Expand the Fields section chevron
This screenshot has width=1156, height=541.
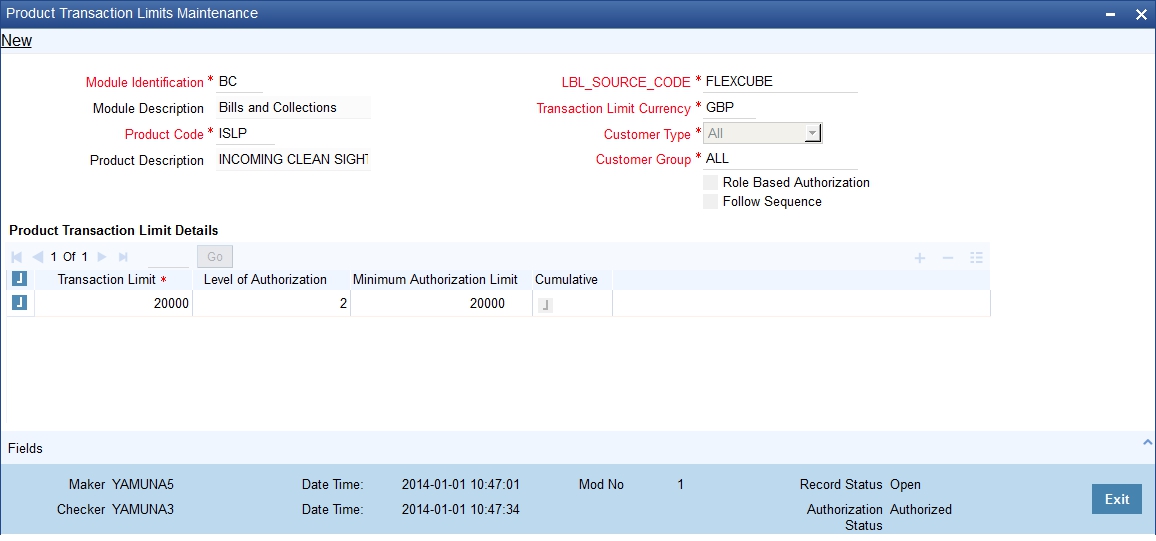pos(1147,442)
